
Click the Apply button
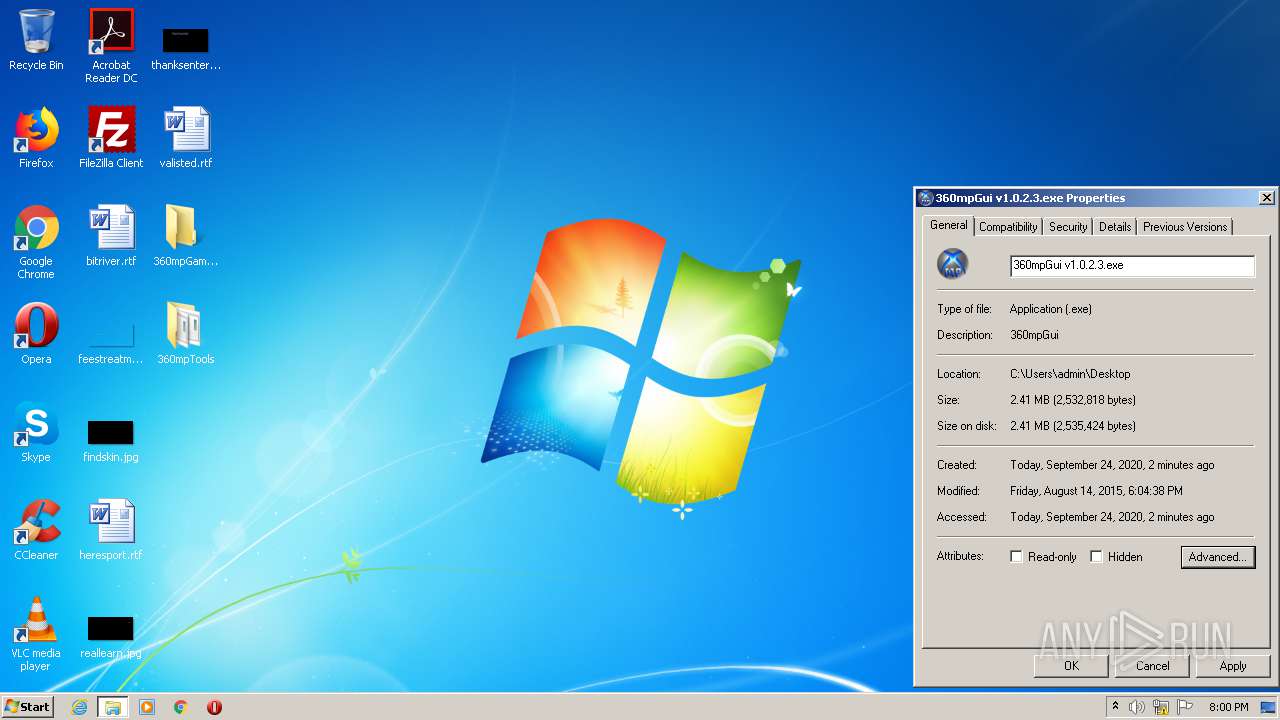coord(1233,666)
